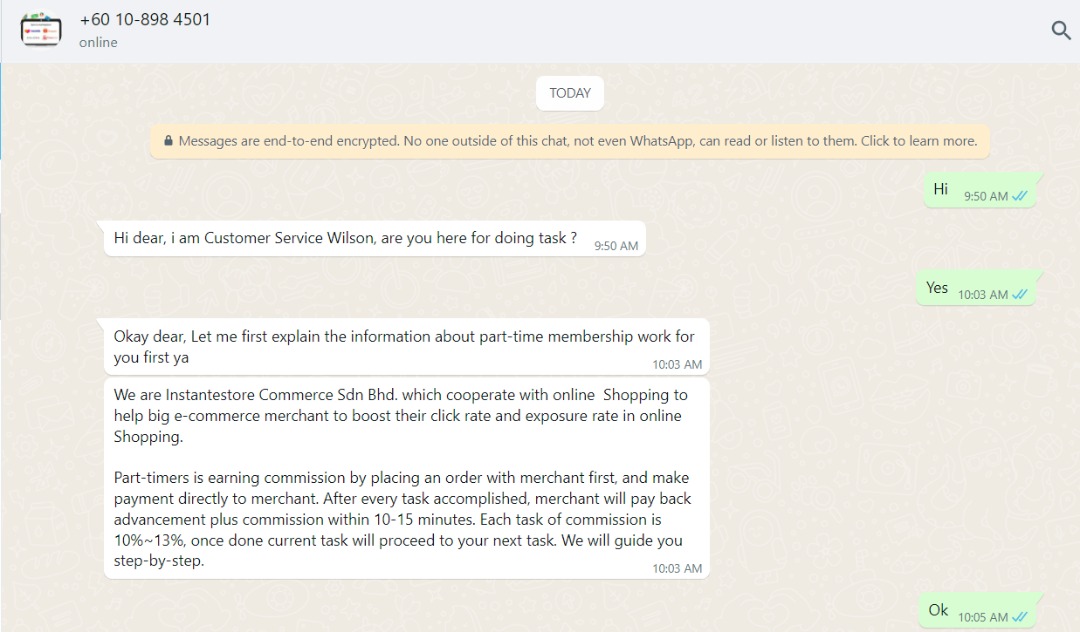This screenshot has width=1080, height=632.
Task: Click the end-to-end encryption notice banner
Action: (570, 141)
